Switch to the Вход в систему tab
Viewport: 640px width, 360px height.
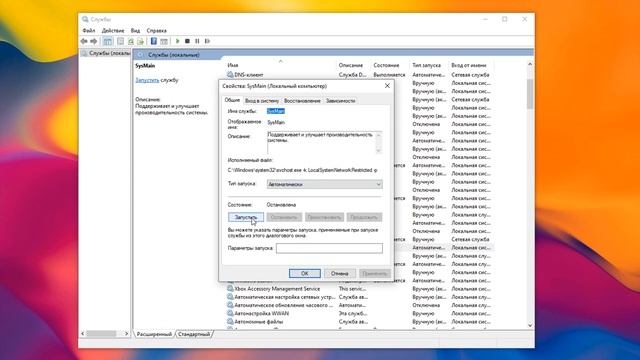pos(262,100)
